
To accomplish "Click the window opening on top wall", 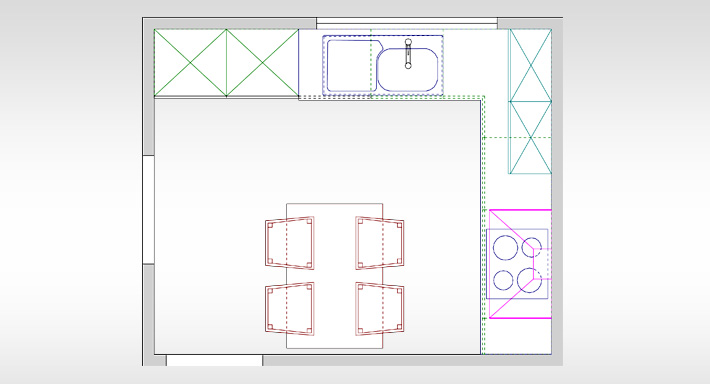I will click(x=407, y=23).
